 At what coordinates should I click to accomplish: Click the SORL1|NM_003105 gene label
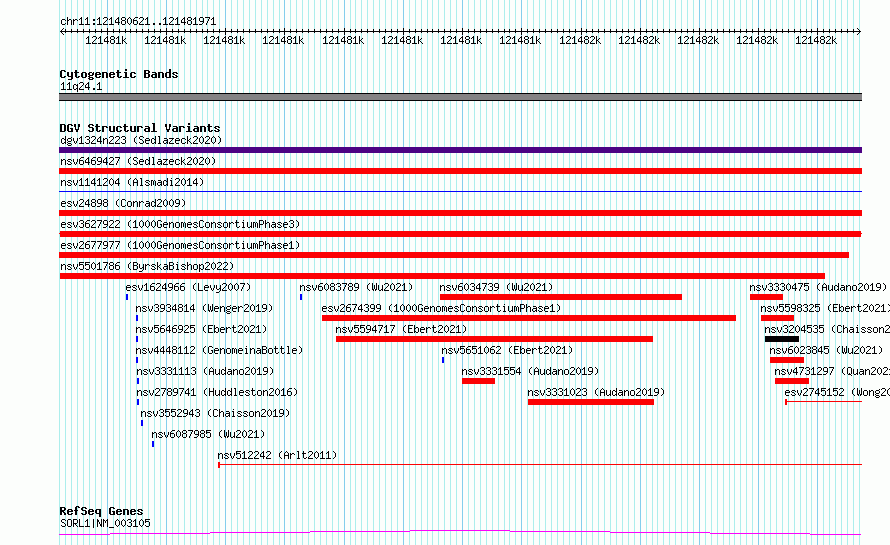pos(105,523)
